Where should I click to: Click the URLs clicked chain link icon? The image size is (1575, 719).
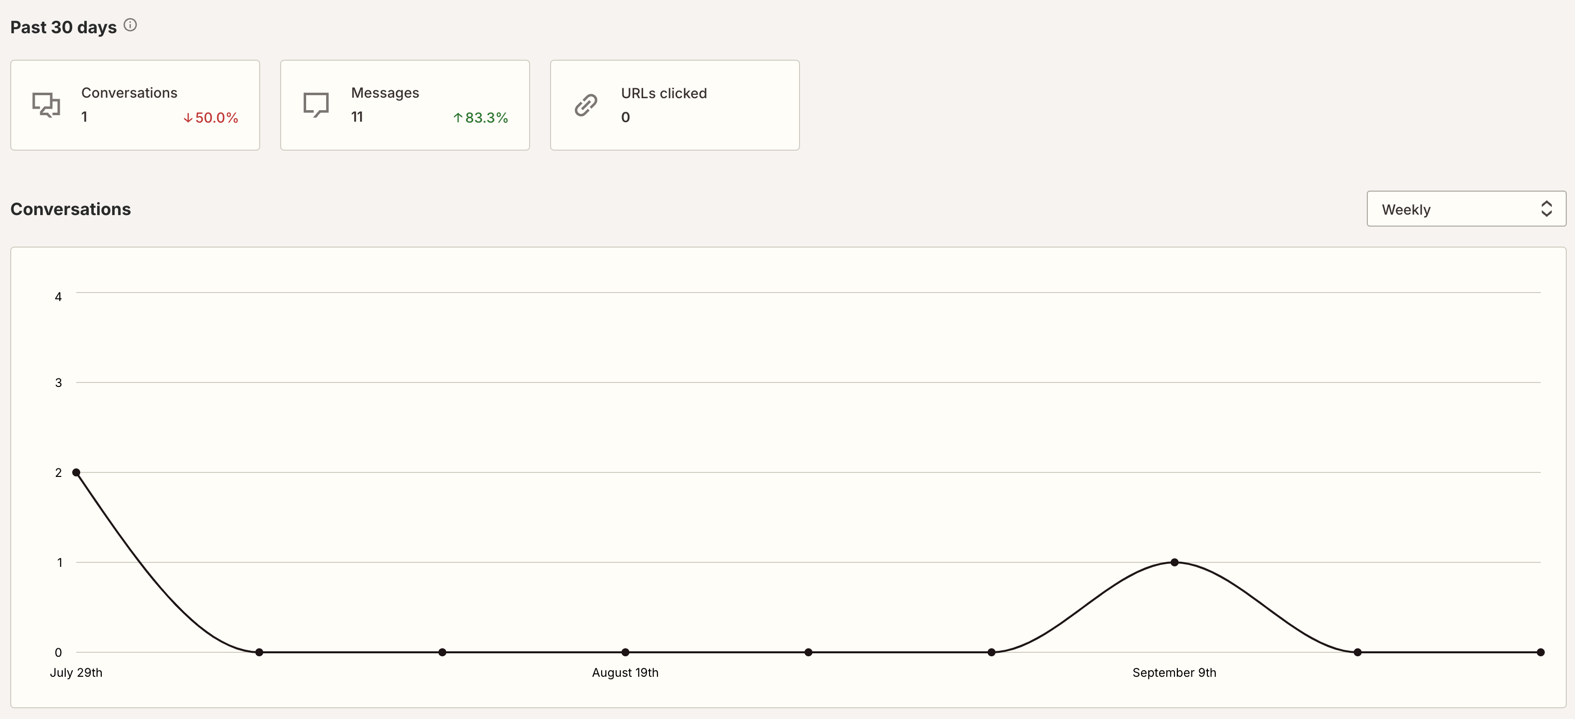(586, 105)
